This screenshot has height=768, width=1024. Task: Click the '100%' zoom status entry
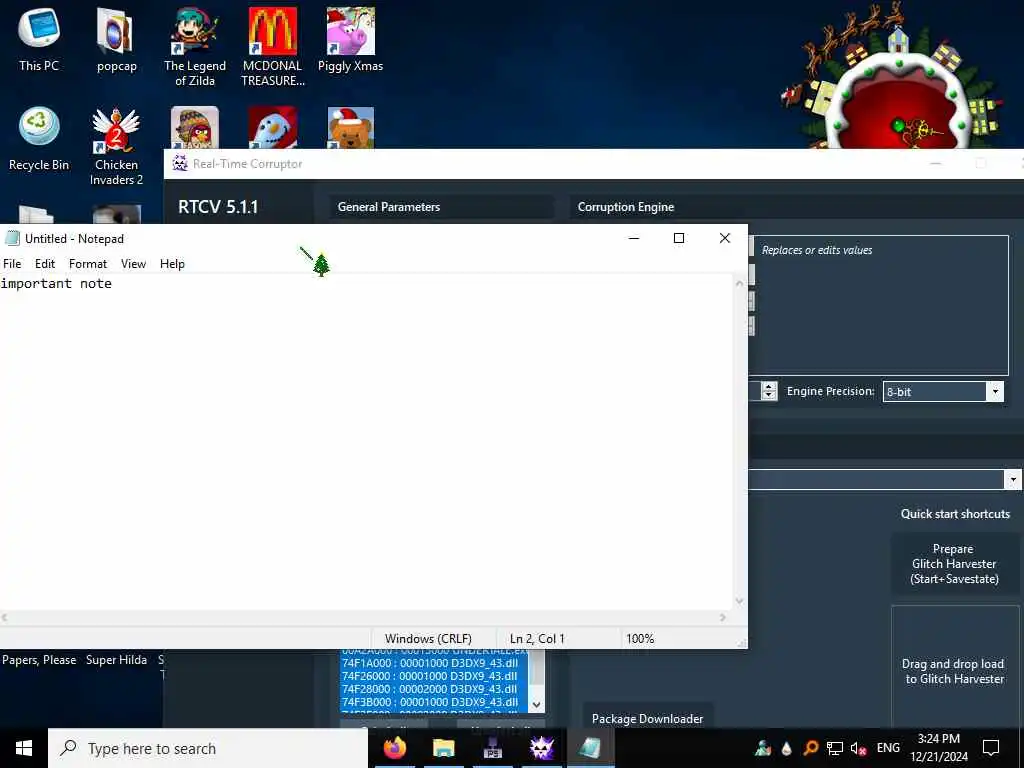[640, 639]
